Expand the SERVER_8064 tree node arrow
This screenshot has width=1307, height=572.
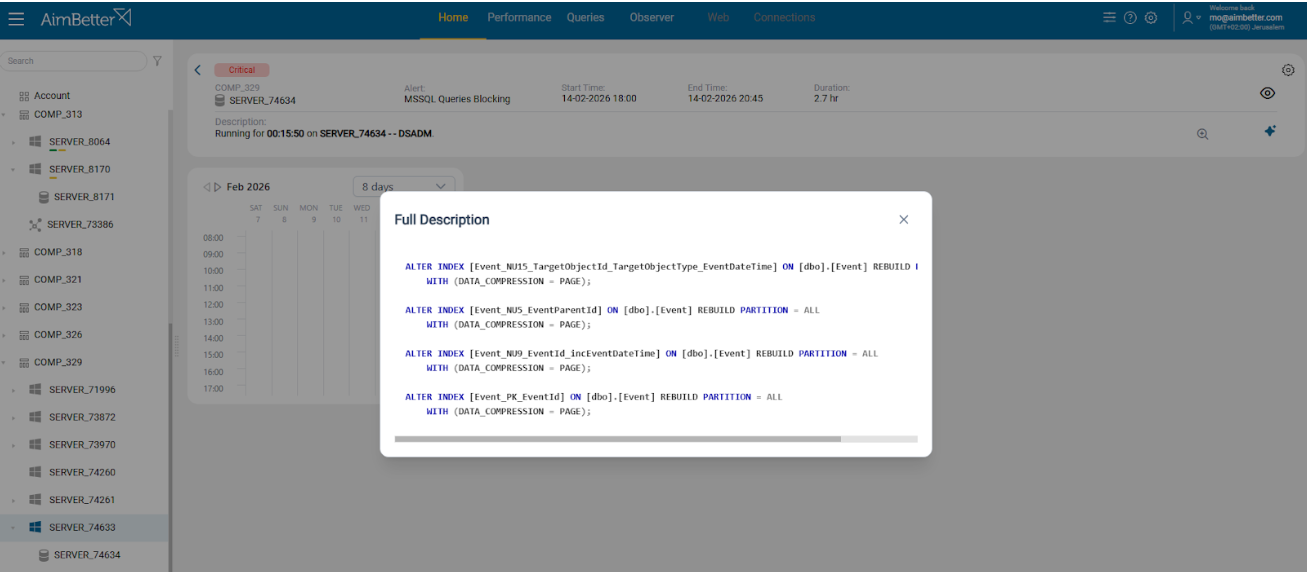(14, 142)
